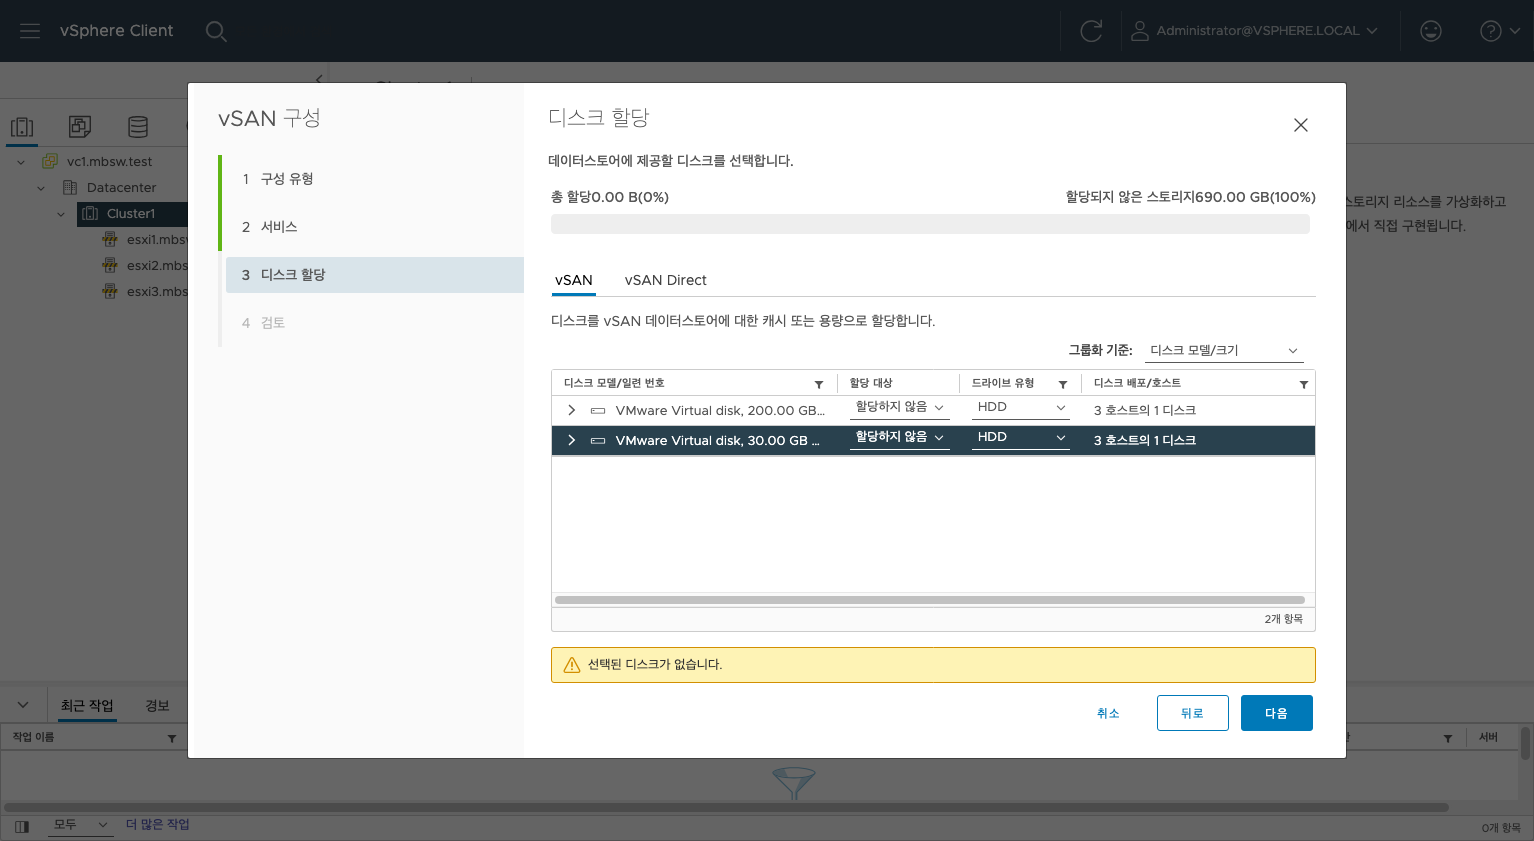Select the Storage inventory icon

point(138,127)
